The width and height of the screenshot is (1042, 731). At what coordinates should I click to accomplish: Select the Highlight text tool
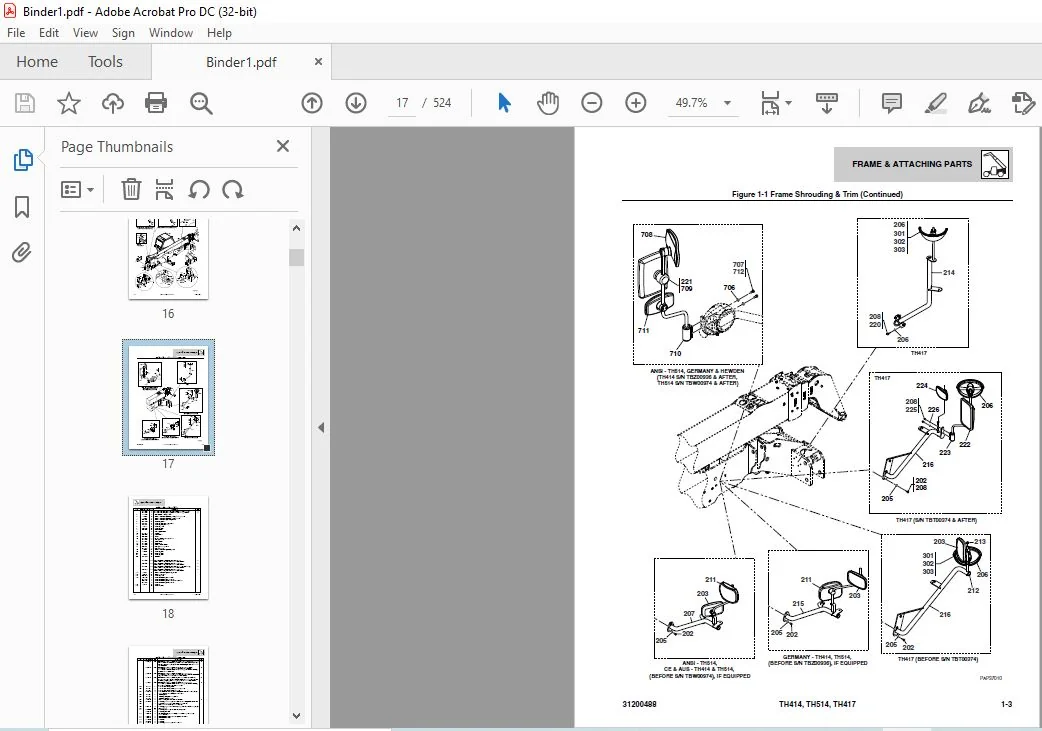coord(936,103)
